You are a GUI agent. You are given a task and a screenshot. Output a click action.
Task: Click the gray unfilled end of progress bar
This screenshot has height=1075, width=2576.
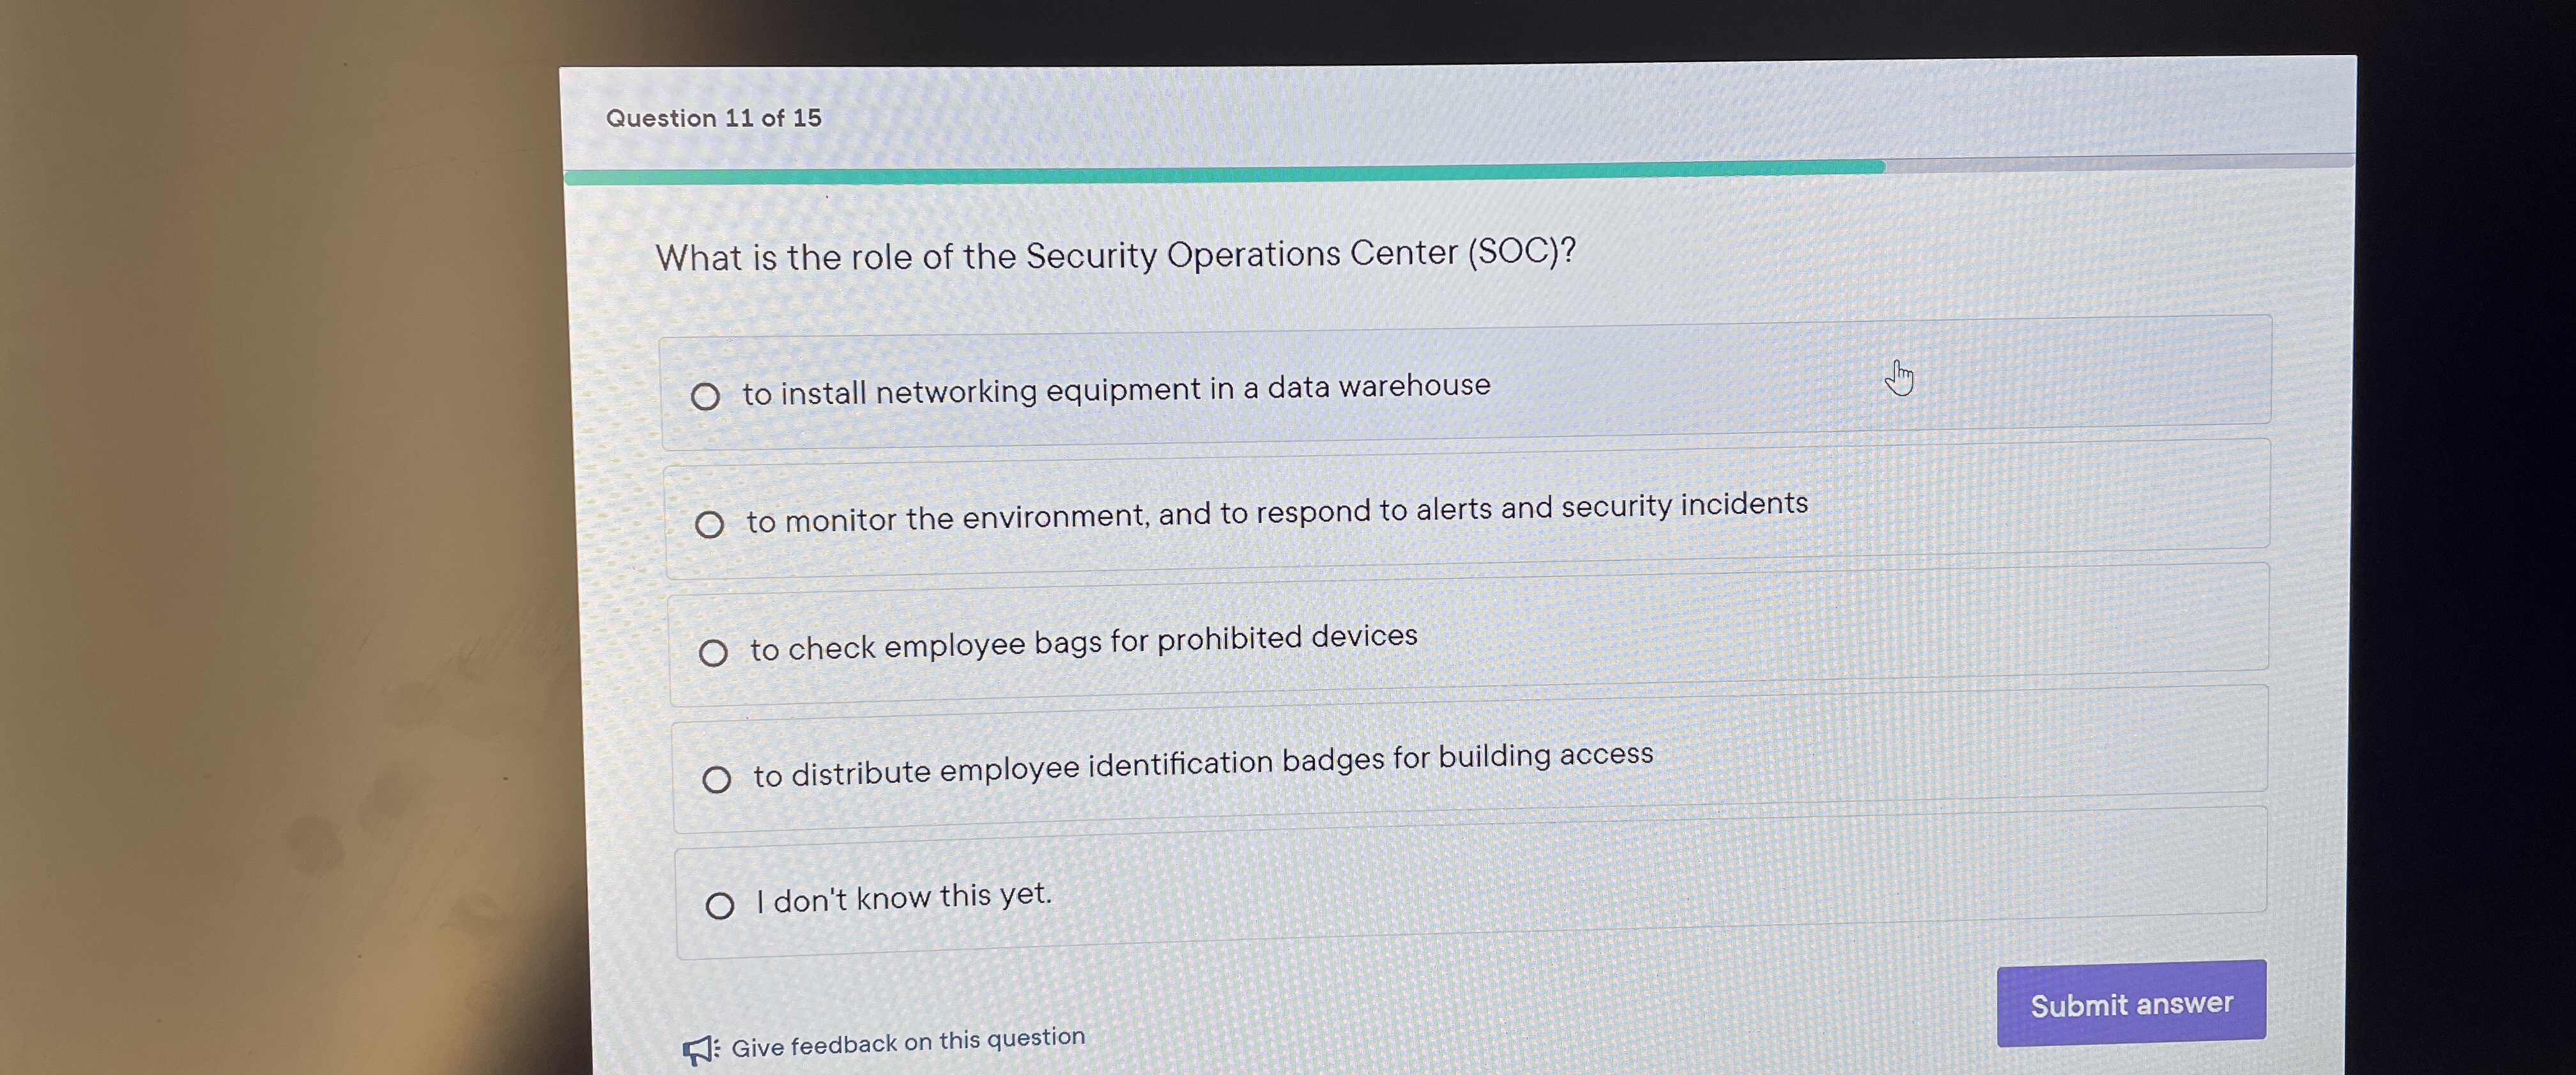pos(2120,162)
